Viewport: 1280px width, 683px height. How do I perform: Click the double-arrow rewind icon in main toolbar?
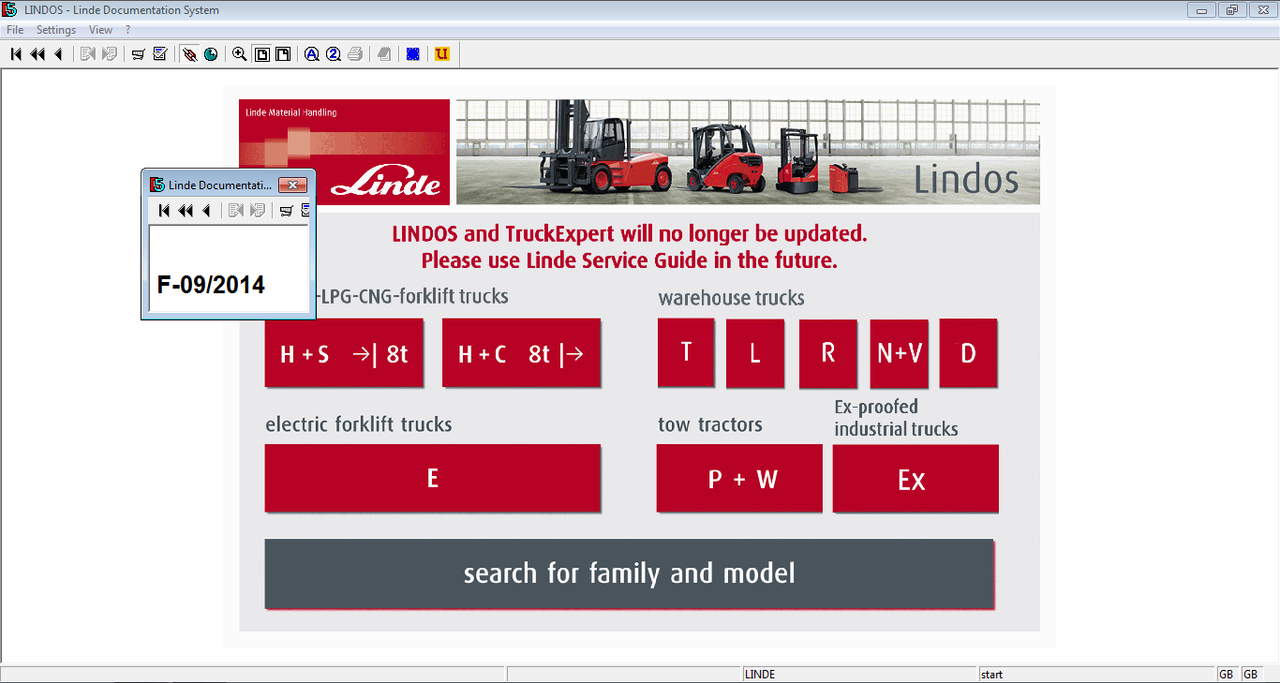click(x=38, y=54)
